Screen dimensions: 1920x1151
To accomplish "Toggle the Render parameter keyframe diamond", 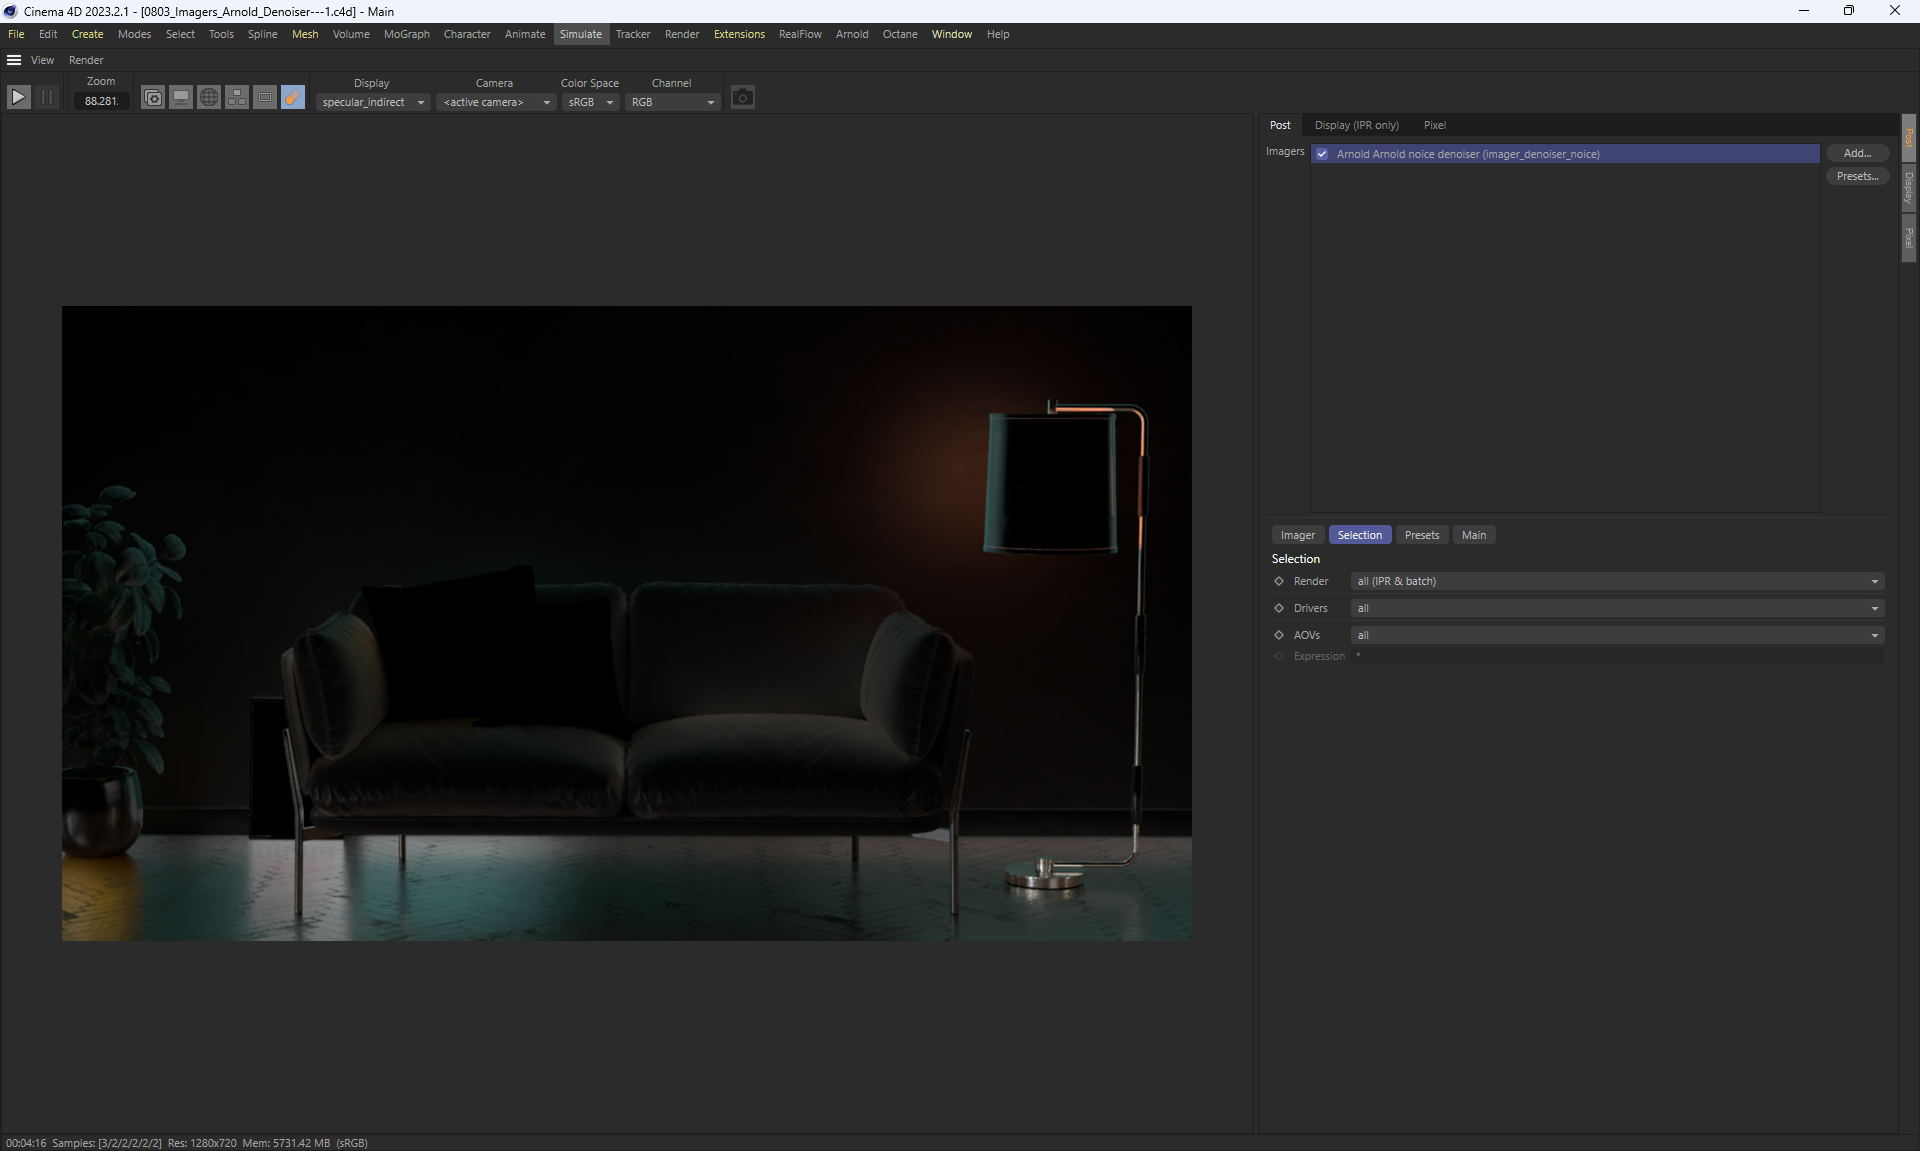I will pos(1278,581).
